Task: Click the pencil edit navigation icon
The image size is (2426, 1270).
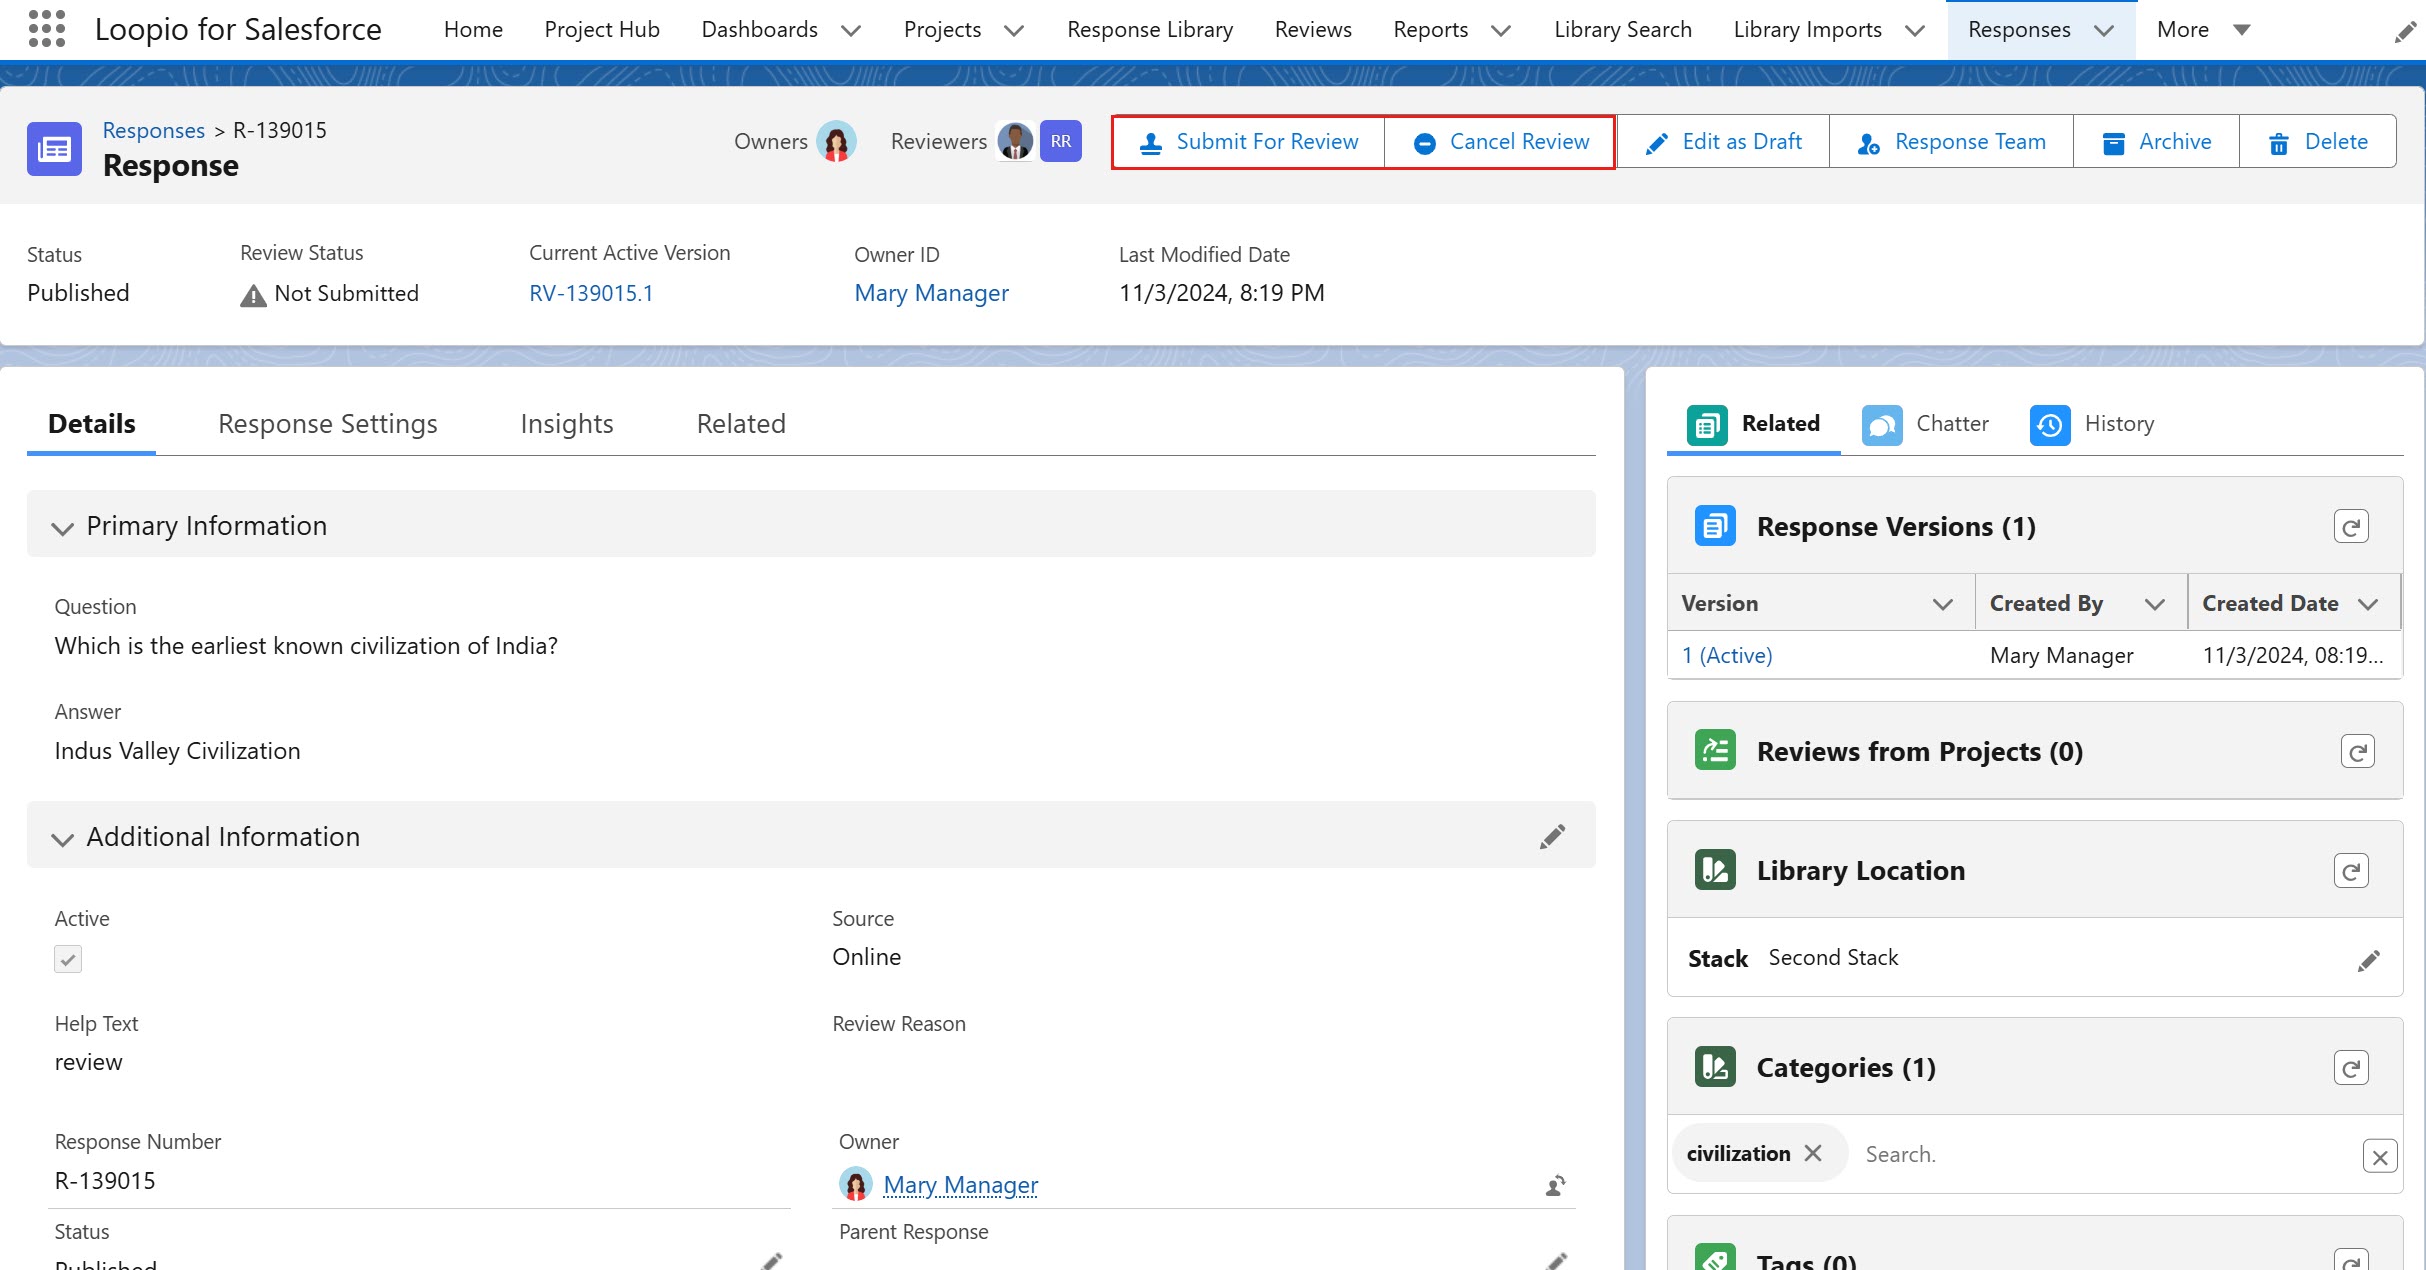Action: [2404, 33]
